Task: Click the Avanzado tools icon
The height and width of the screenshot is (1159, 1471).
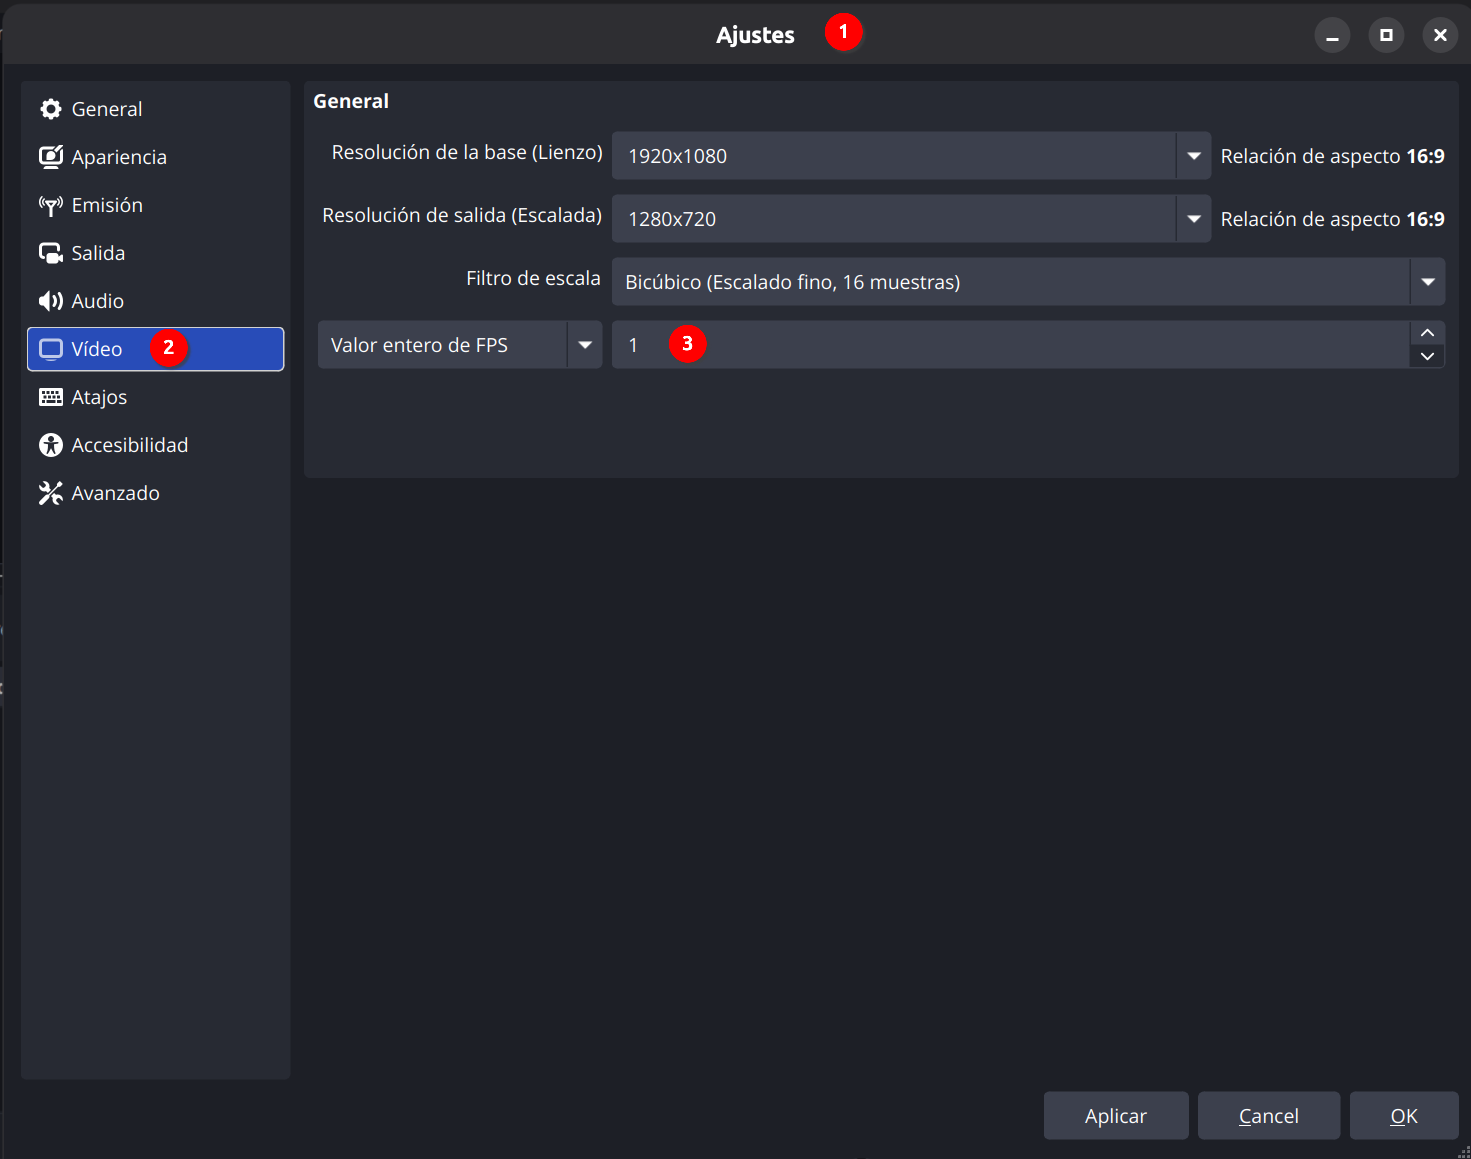Action: point(51,493)
